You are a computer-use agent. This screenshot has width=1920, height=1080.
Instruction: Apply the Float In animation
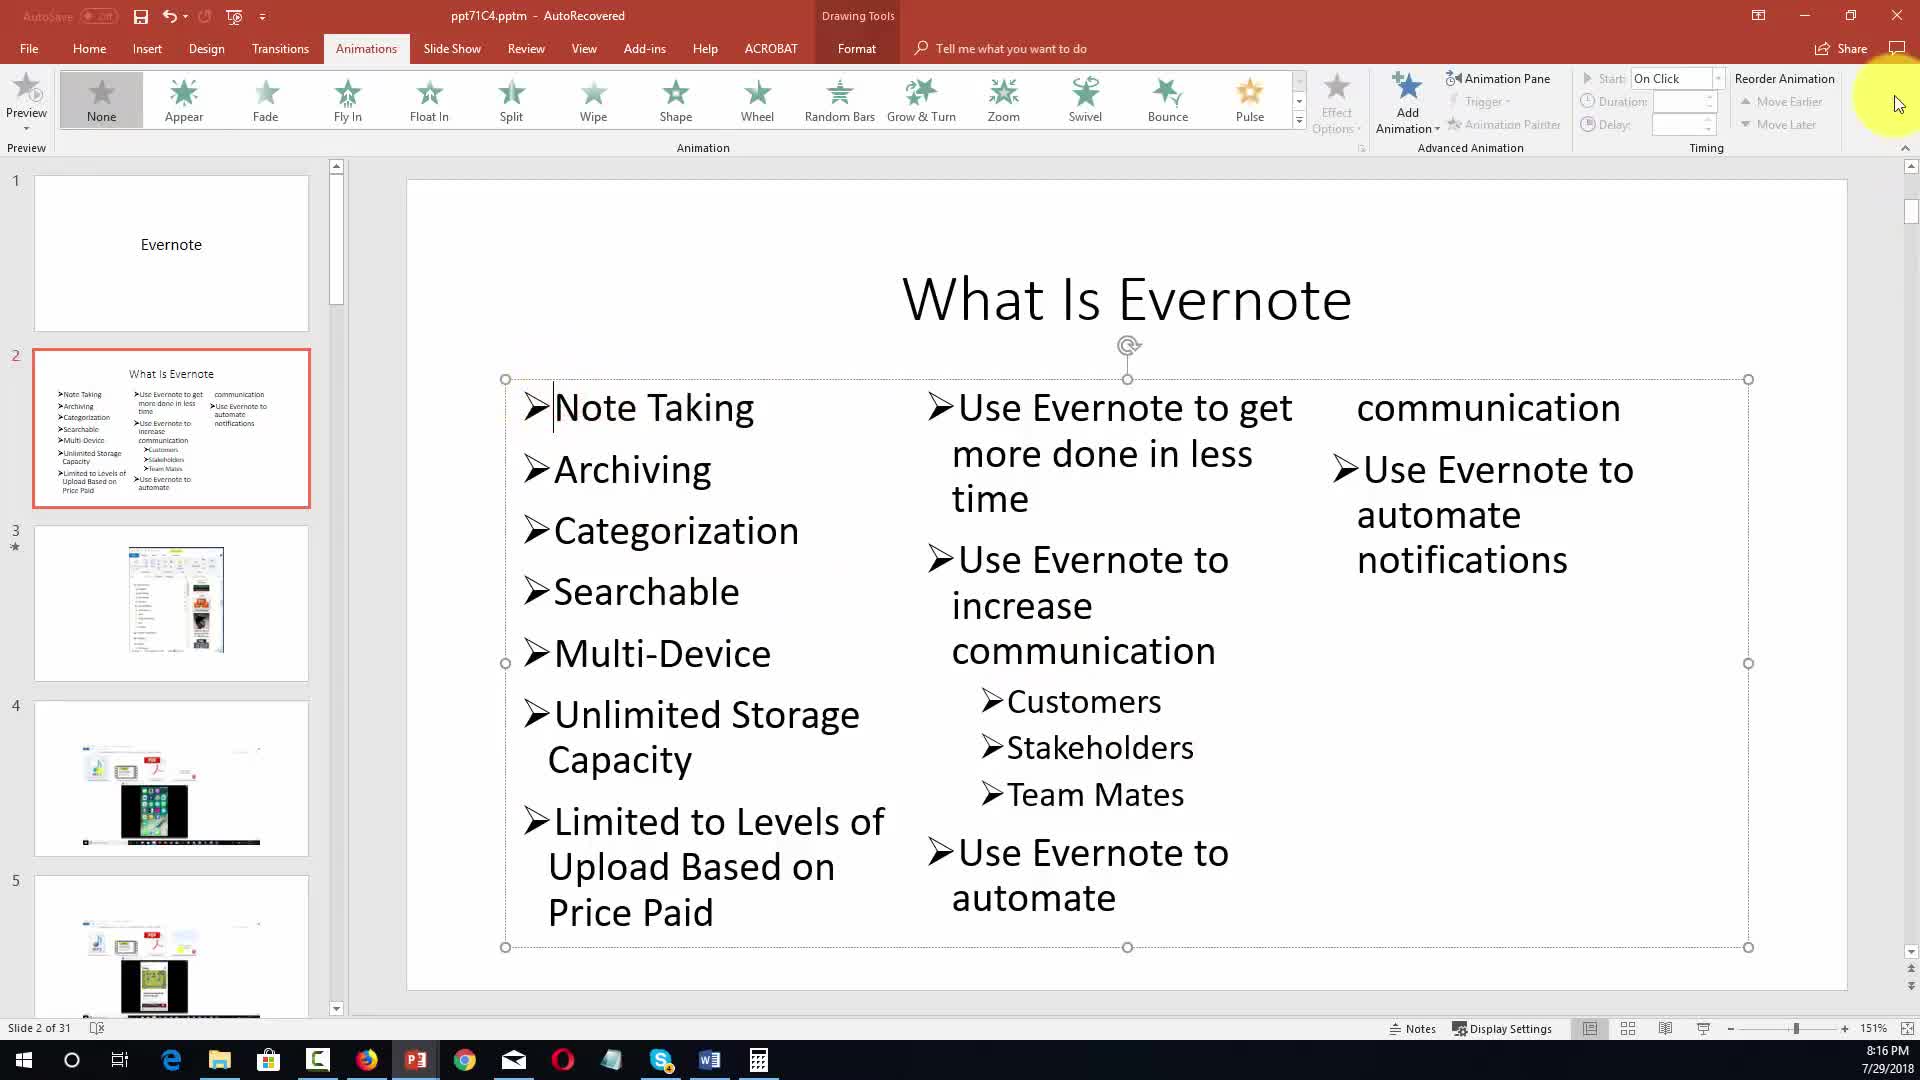(x=429, y=100)
